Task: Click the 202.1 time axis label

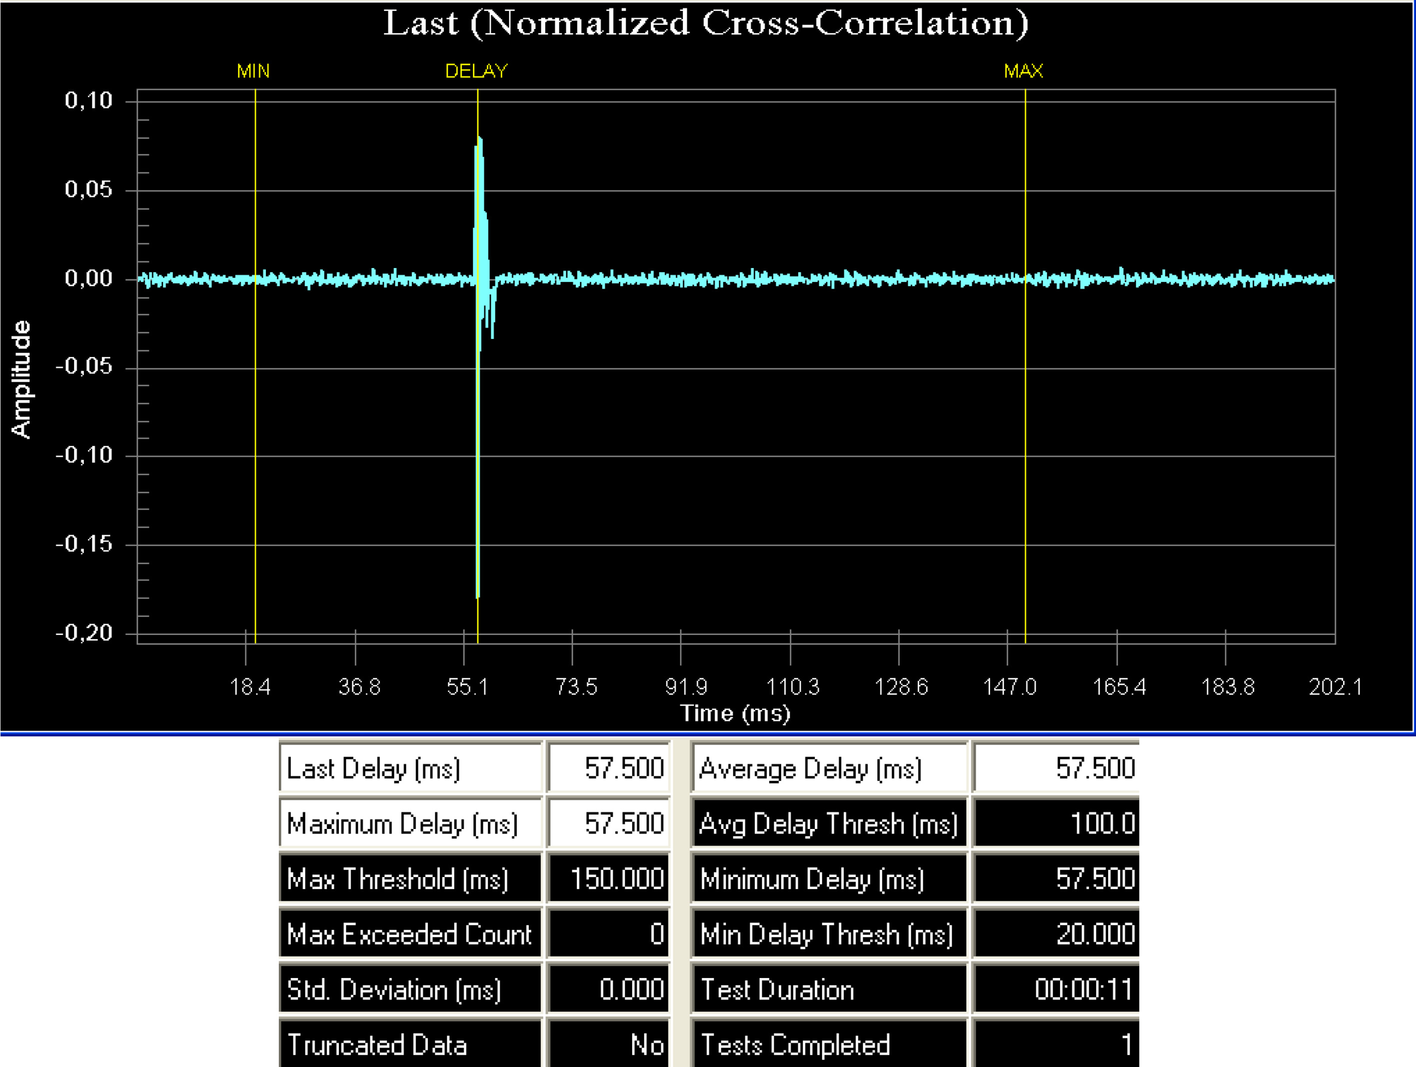Action: pyautogui.click(x=1336, y=687)
